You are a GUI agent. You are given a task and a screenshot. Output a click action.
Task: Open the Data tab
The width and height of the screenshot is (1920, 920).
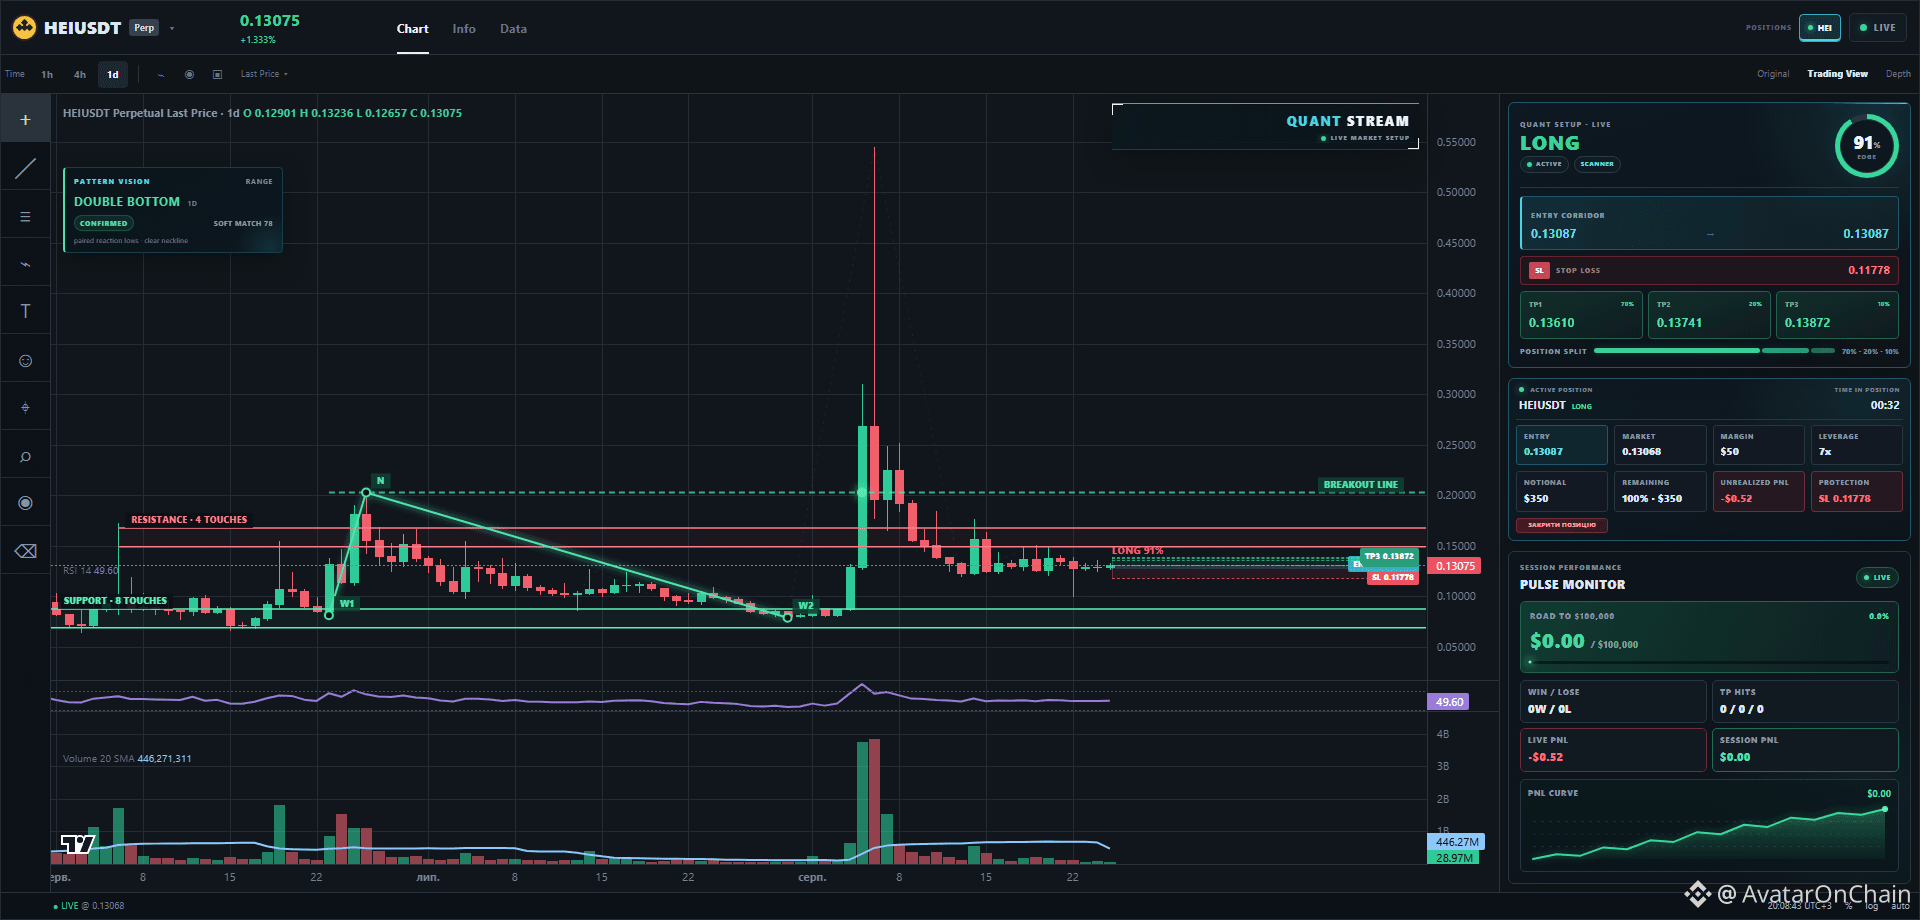point(513,29)
